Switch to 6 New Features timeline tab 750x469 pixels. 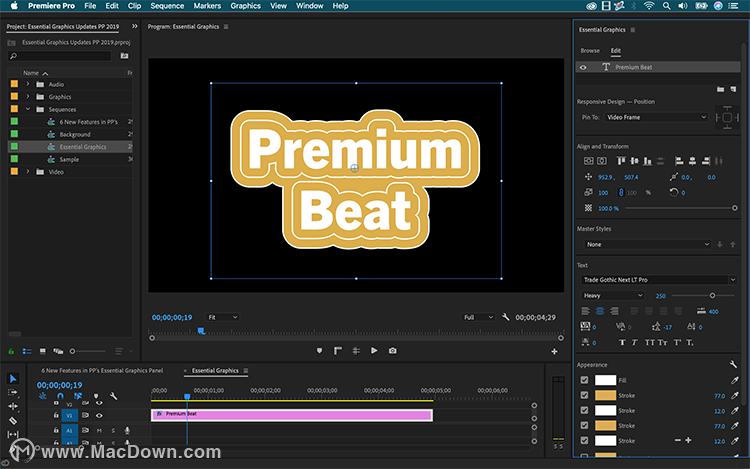pos(102,371)
